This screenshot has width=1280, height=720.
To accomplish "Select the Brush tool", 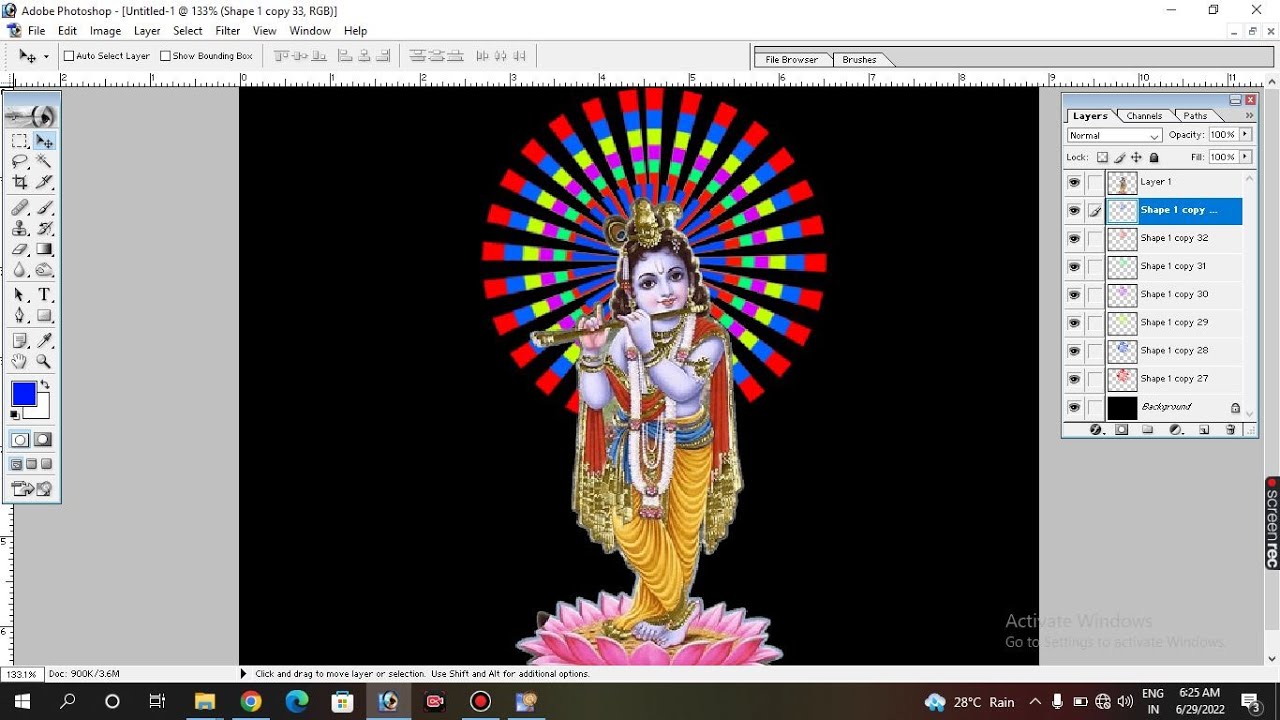I will 44,208.
